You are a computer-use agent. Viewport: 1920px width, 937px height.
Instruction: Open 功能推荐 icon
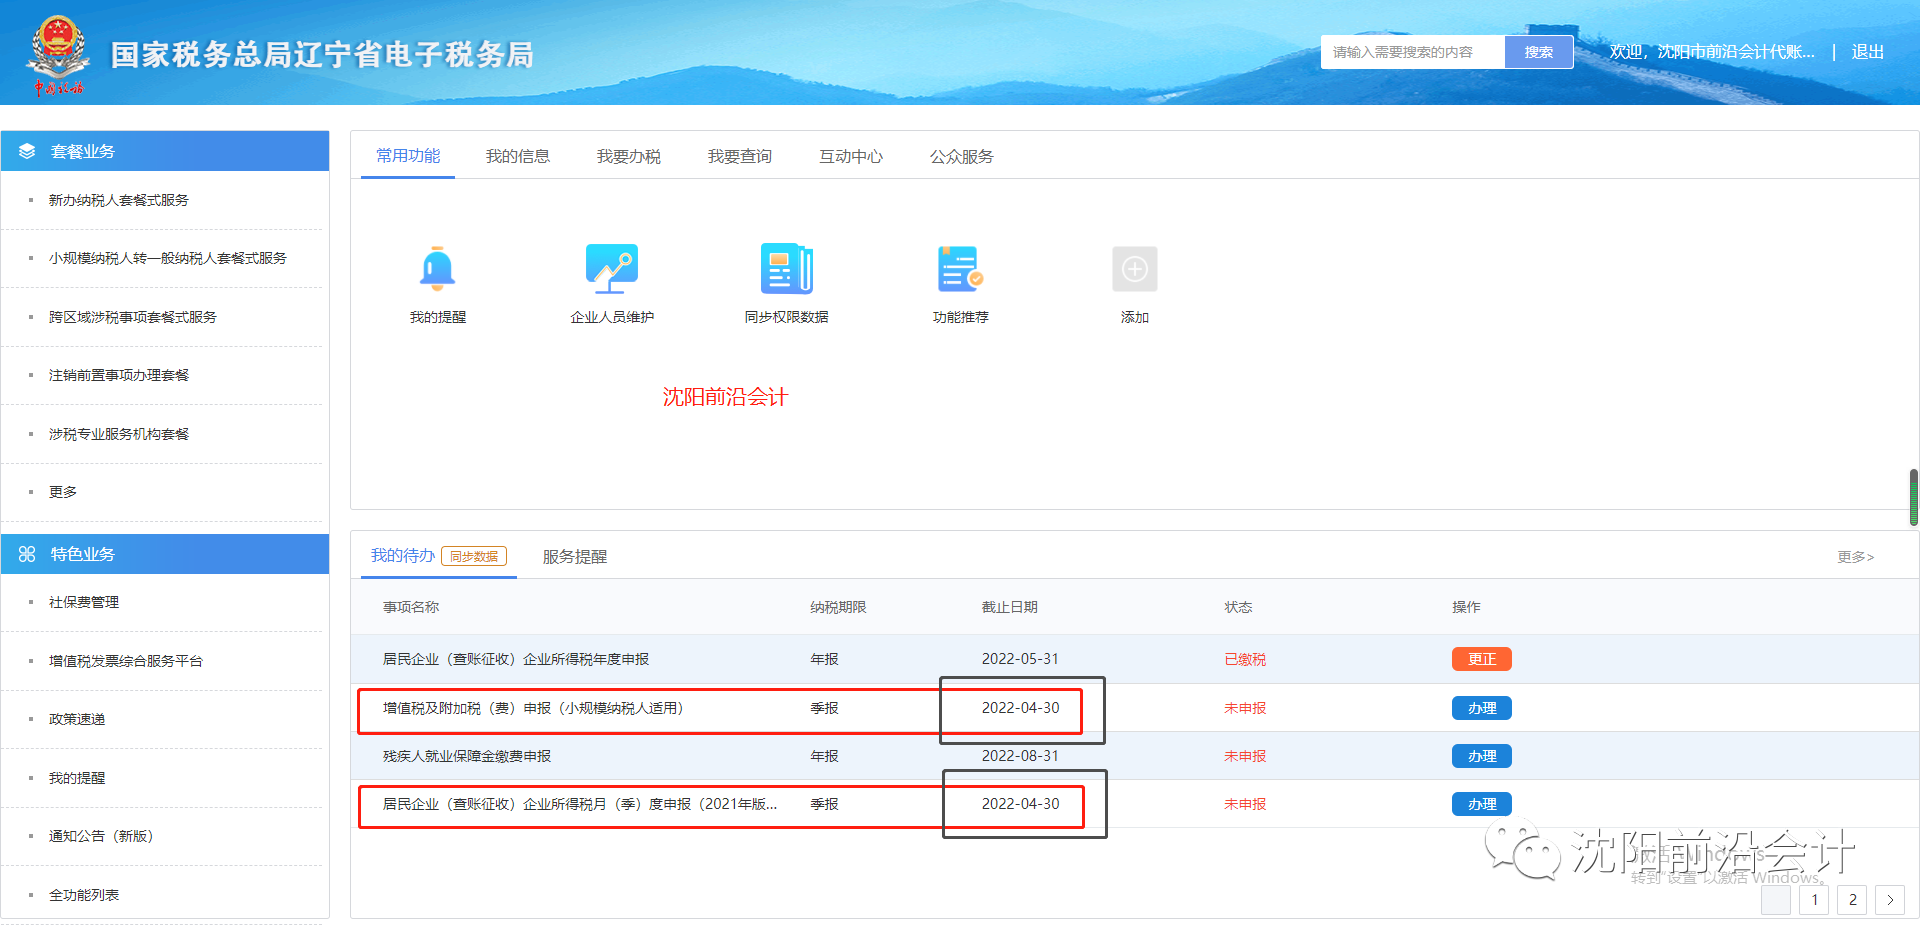tap(960, 268)
